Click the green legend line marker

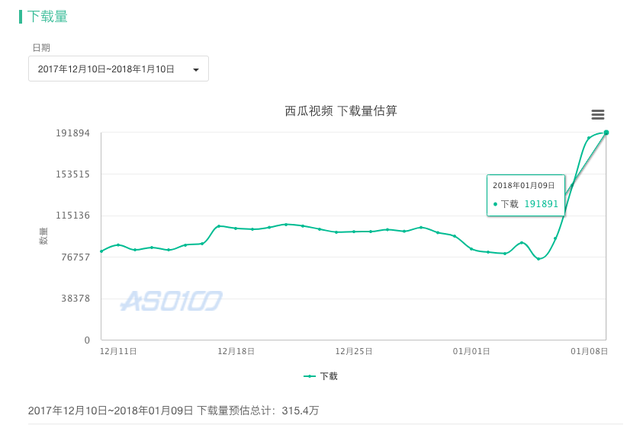[309, 376]
